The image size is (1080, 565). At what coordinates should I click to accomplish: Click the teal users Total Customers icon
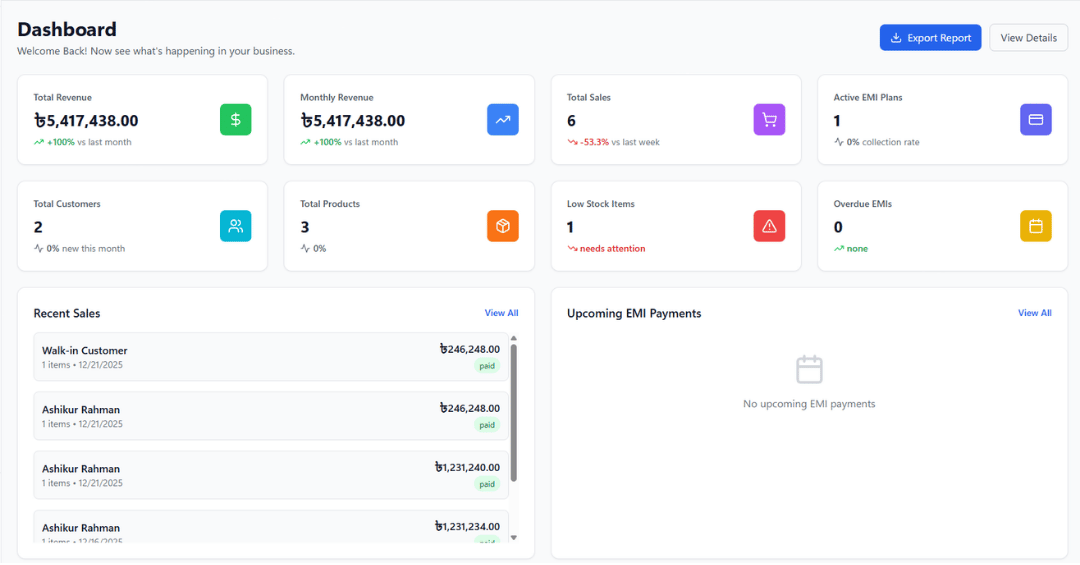coord(236,226)
